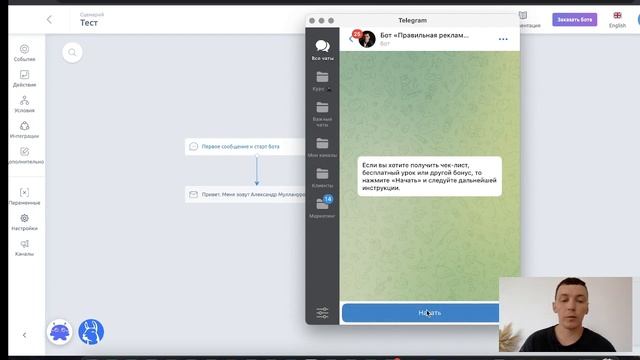Image resolution: width=640 pixels, height=360 pixels.
Task: Select the 'Первое сообщение и старт бота' node
Action: (245, 147)
